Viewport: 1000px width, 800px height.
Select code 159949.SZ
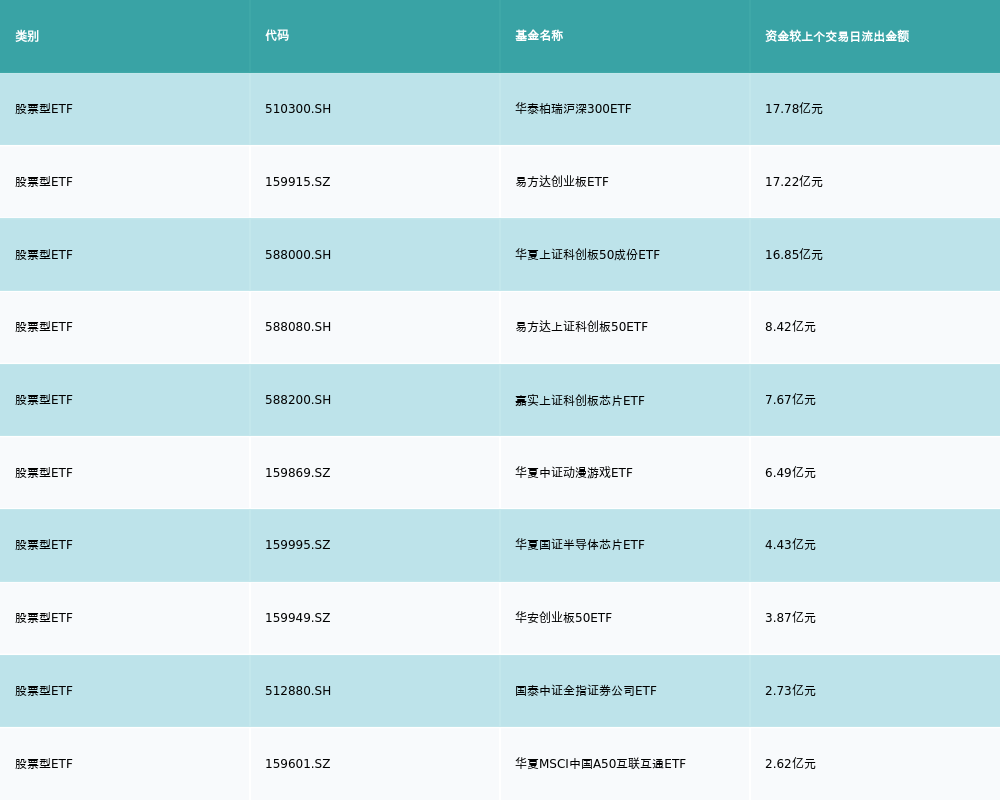(298, 618)
